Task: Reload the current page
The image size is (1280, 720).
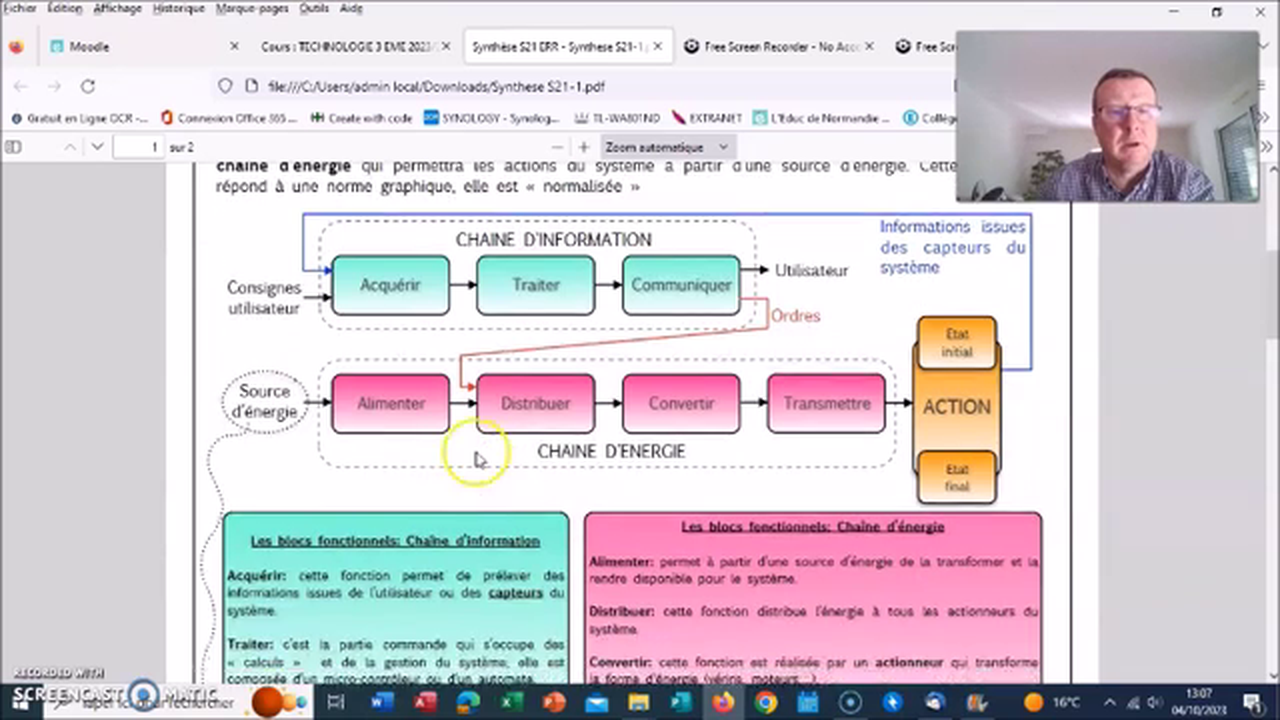Action: coord(87,86)
